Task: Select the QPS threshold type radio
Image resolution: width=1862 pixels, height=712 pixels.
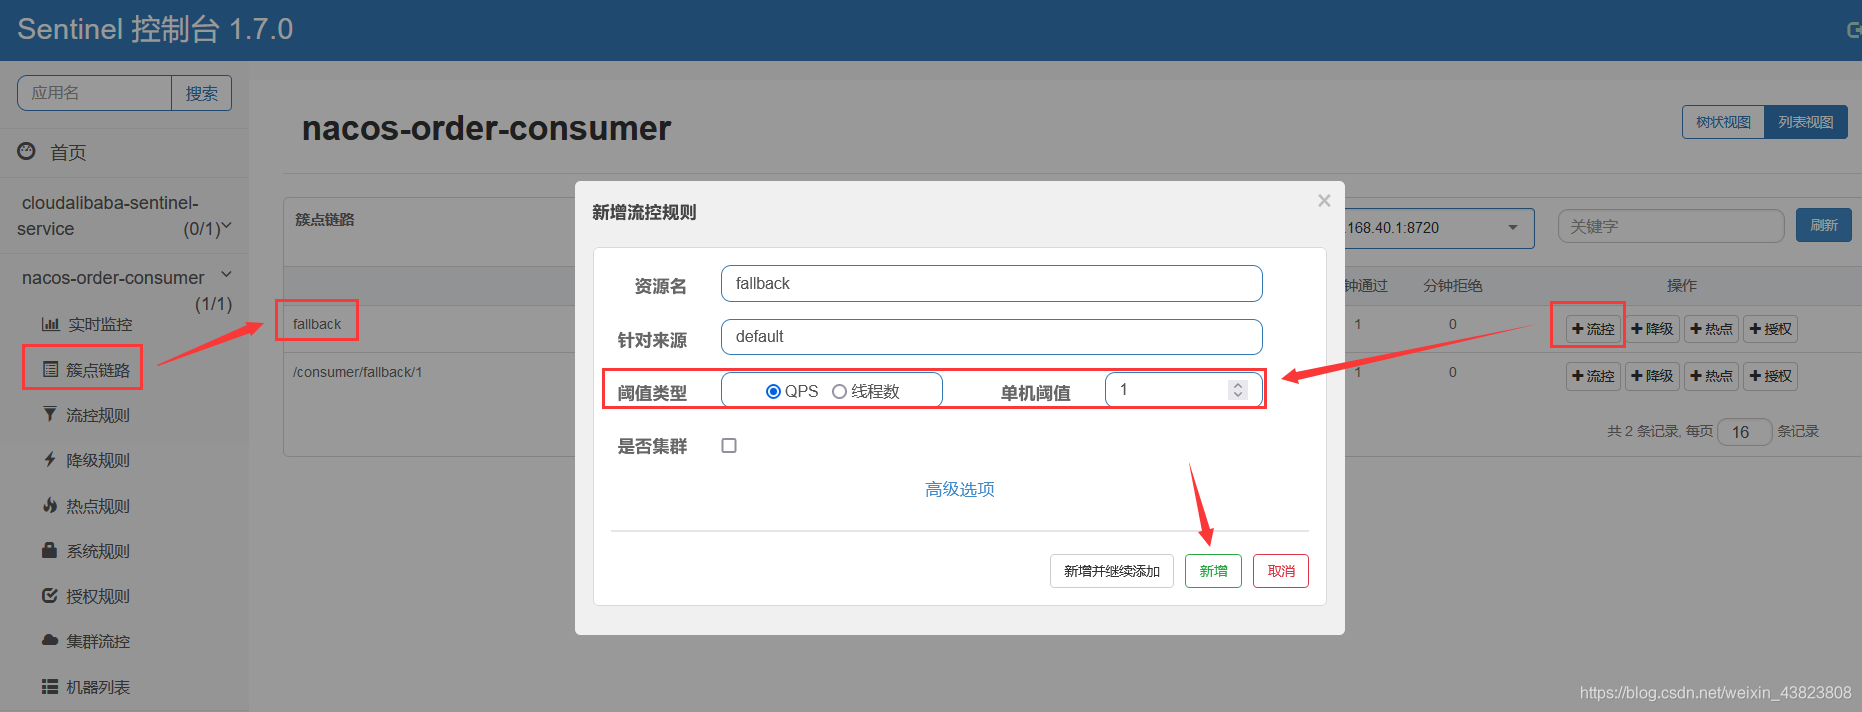Action: tap(773, 391)
